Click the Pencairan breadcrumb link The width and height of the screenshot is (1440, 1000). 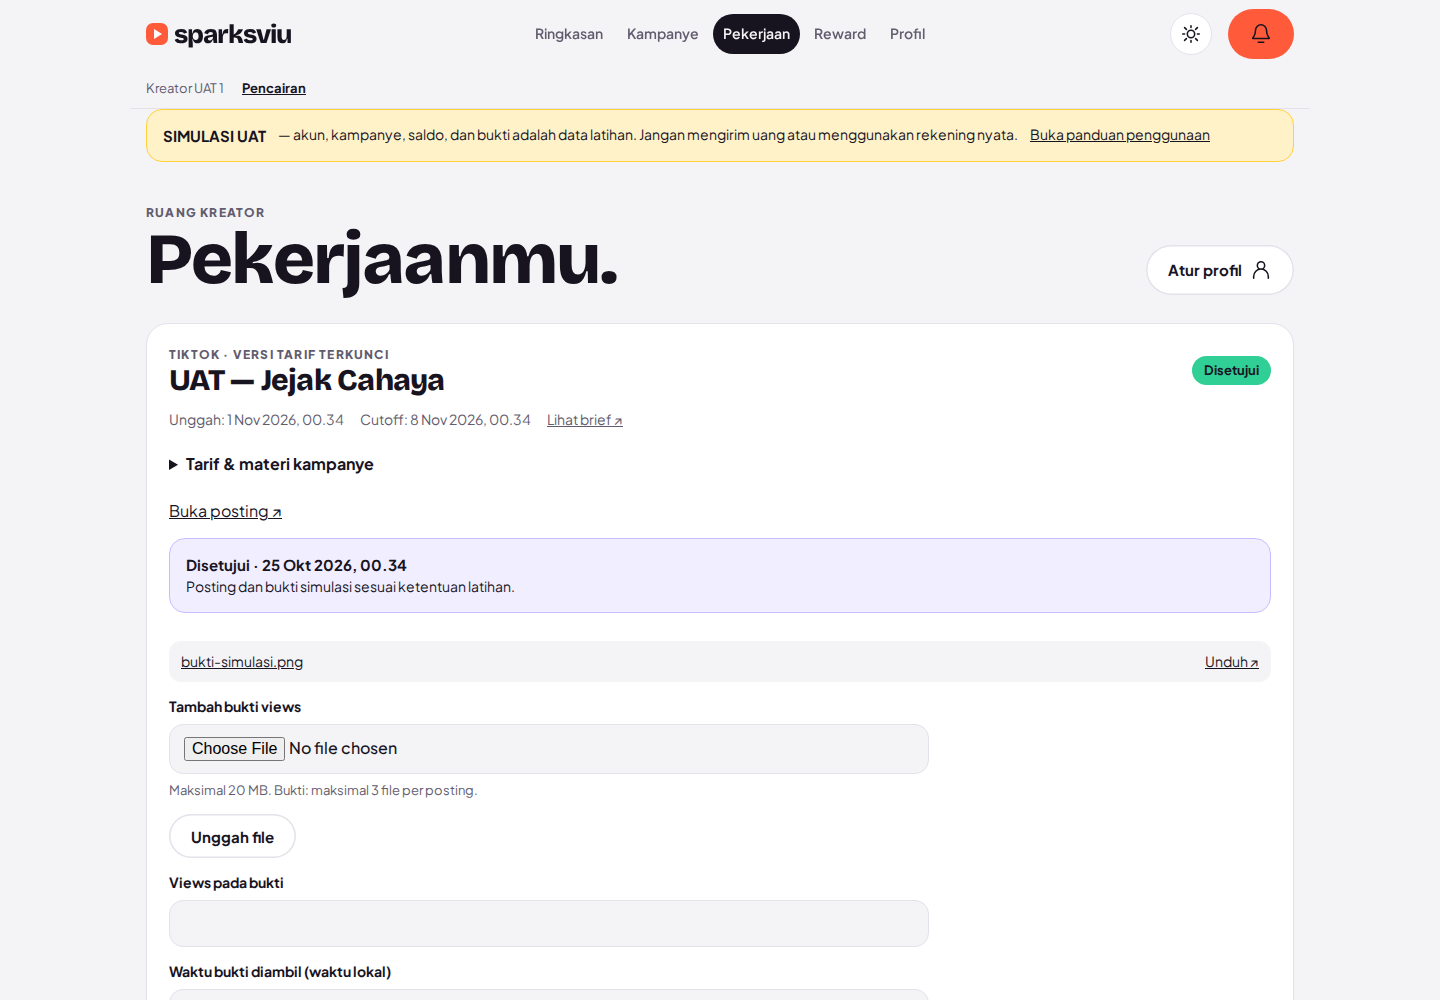pos(274,88)
